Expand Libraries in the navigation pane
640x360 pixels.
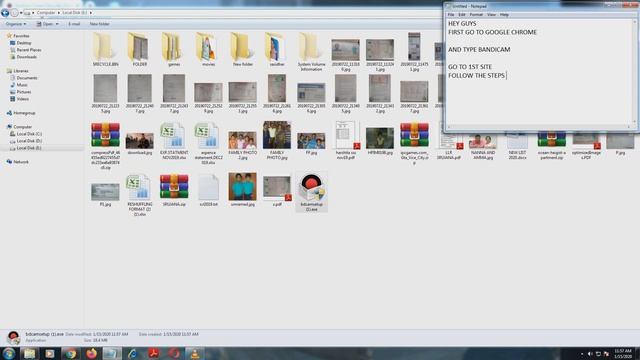(20, 71)
